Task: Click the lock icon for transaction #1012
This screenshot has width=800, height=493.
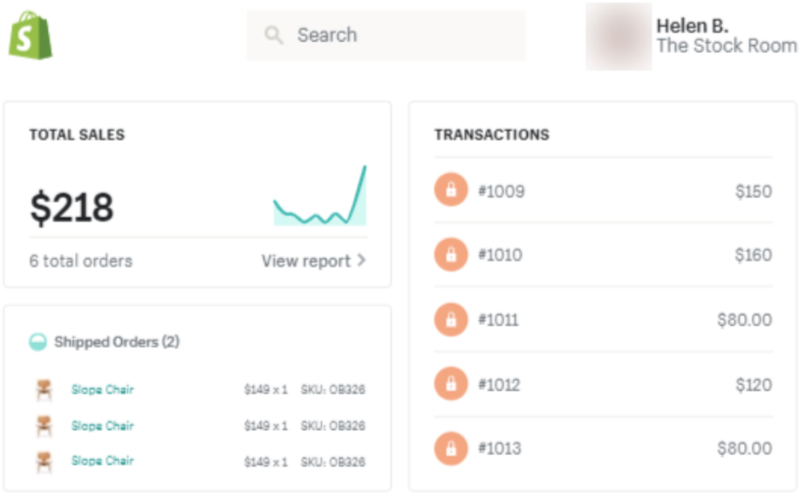Action: click(451, 384)
